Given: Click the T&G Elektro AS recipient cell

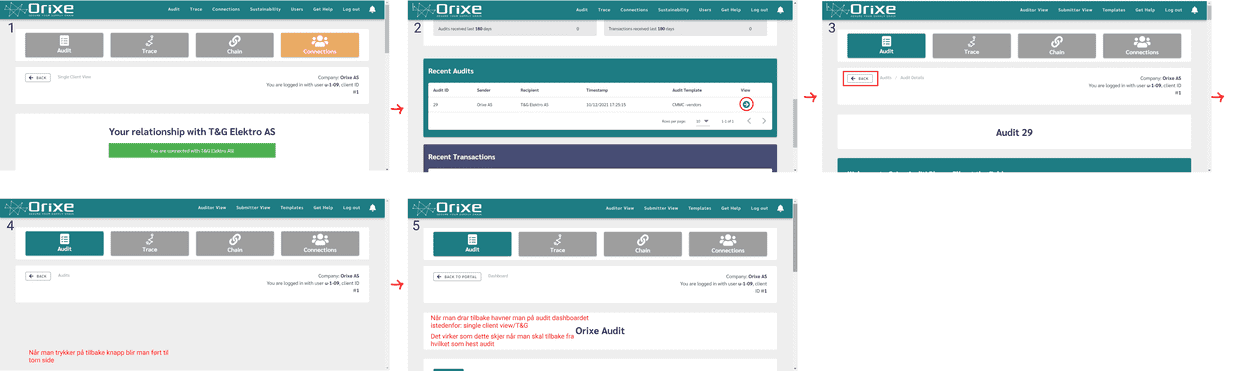Looking at the screenshot, I should (x=536, y=104).
